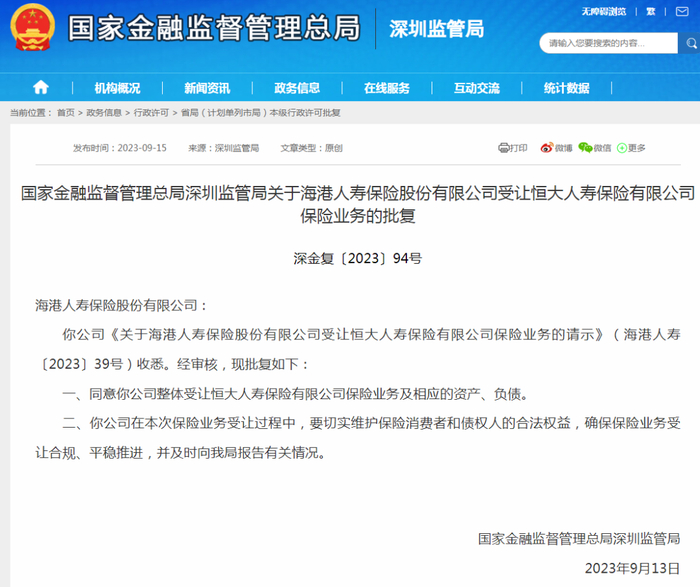Image resolution: width=700 pixels, height=587 pixels.
Task: Click the 首页 breadcrumb link
Action: [x=66, y=113]
